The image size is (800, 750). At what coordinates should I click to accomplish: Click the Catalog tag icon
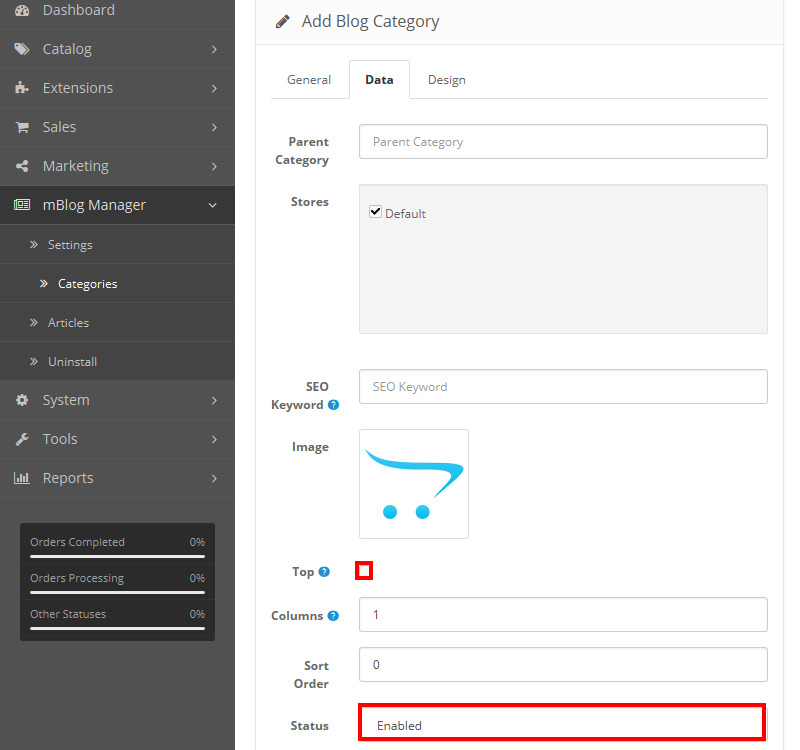tap(22, 49)
